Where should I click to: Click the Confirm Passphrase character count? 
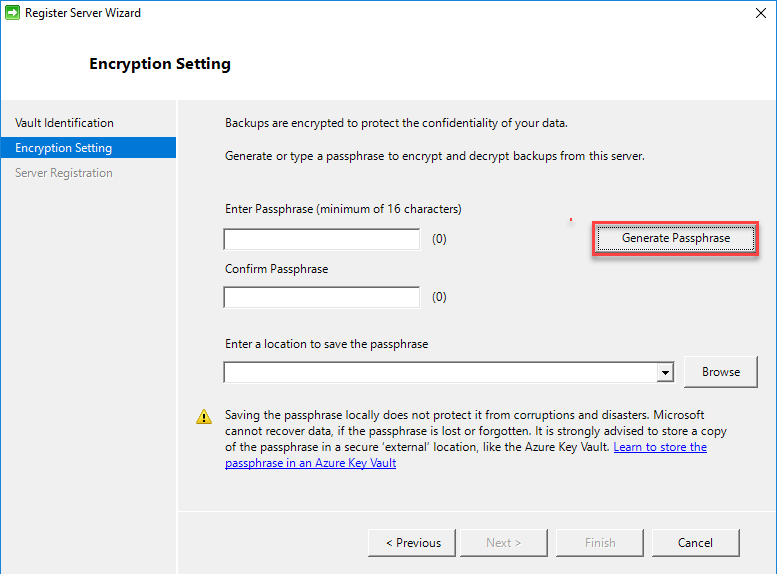pos(439,297)
